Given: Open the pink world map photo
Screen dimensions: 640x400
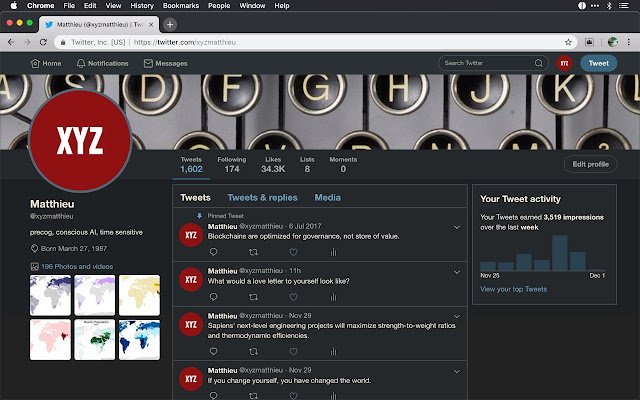Looking at the screenshot, I should [x=50, y=340].
